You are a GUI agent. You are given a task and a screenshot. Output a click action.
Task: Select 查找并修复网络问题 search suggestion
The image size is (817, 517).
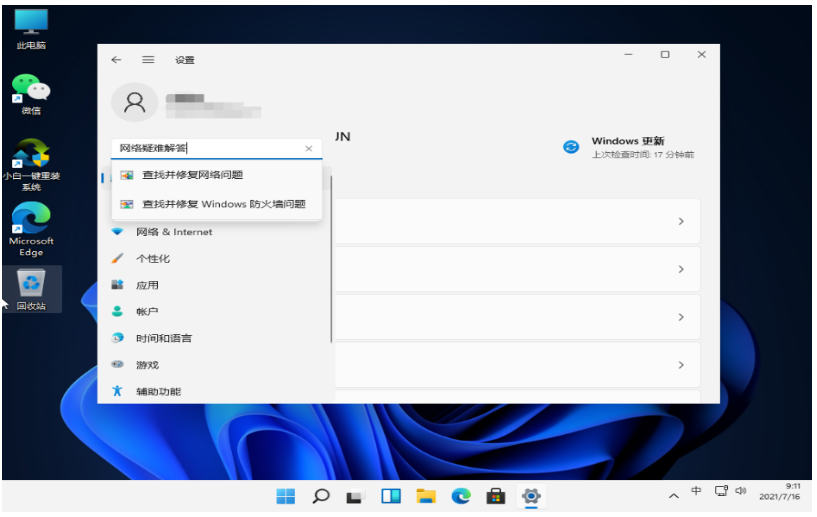pyautogui.click(x=192, y=176)
